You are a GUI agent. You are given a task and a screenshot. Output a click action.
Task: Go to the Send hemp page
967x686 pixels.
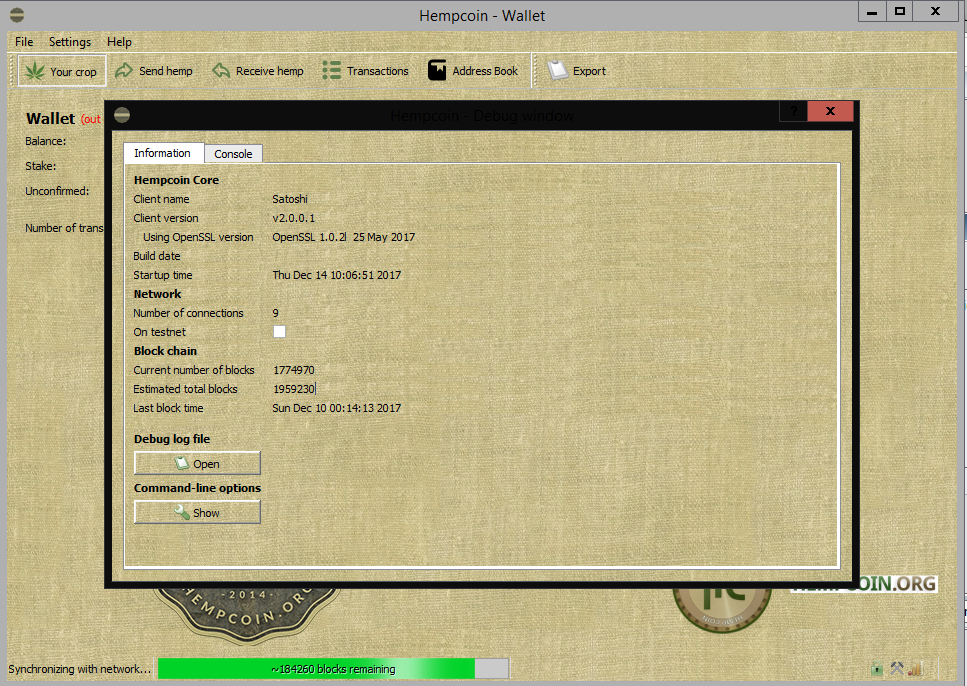[x=154, y=71]
